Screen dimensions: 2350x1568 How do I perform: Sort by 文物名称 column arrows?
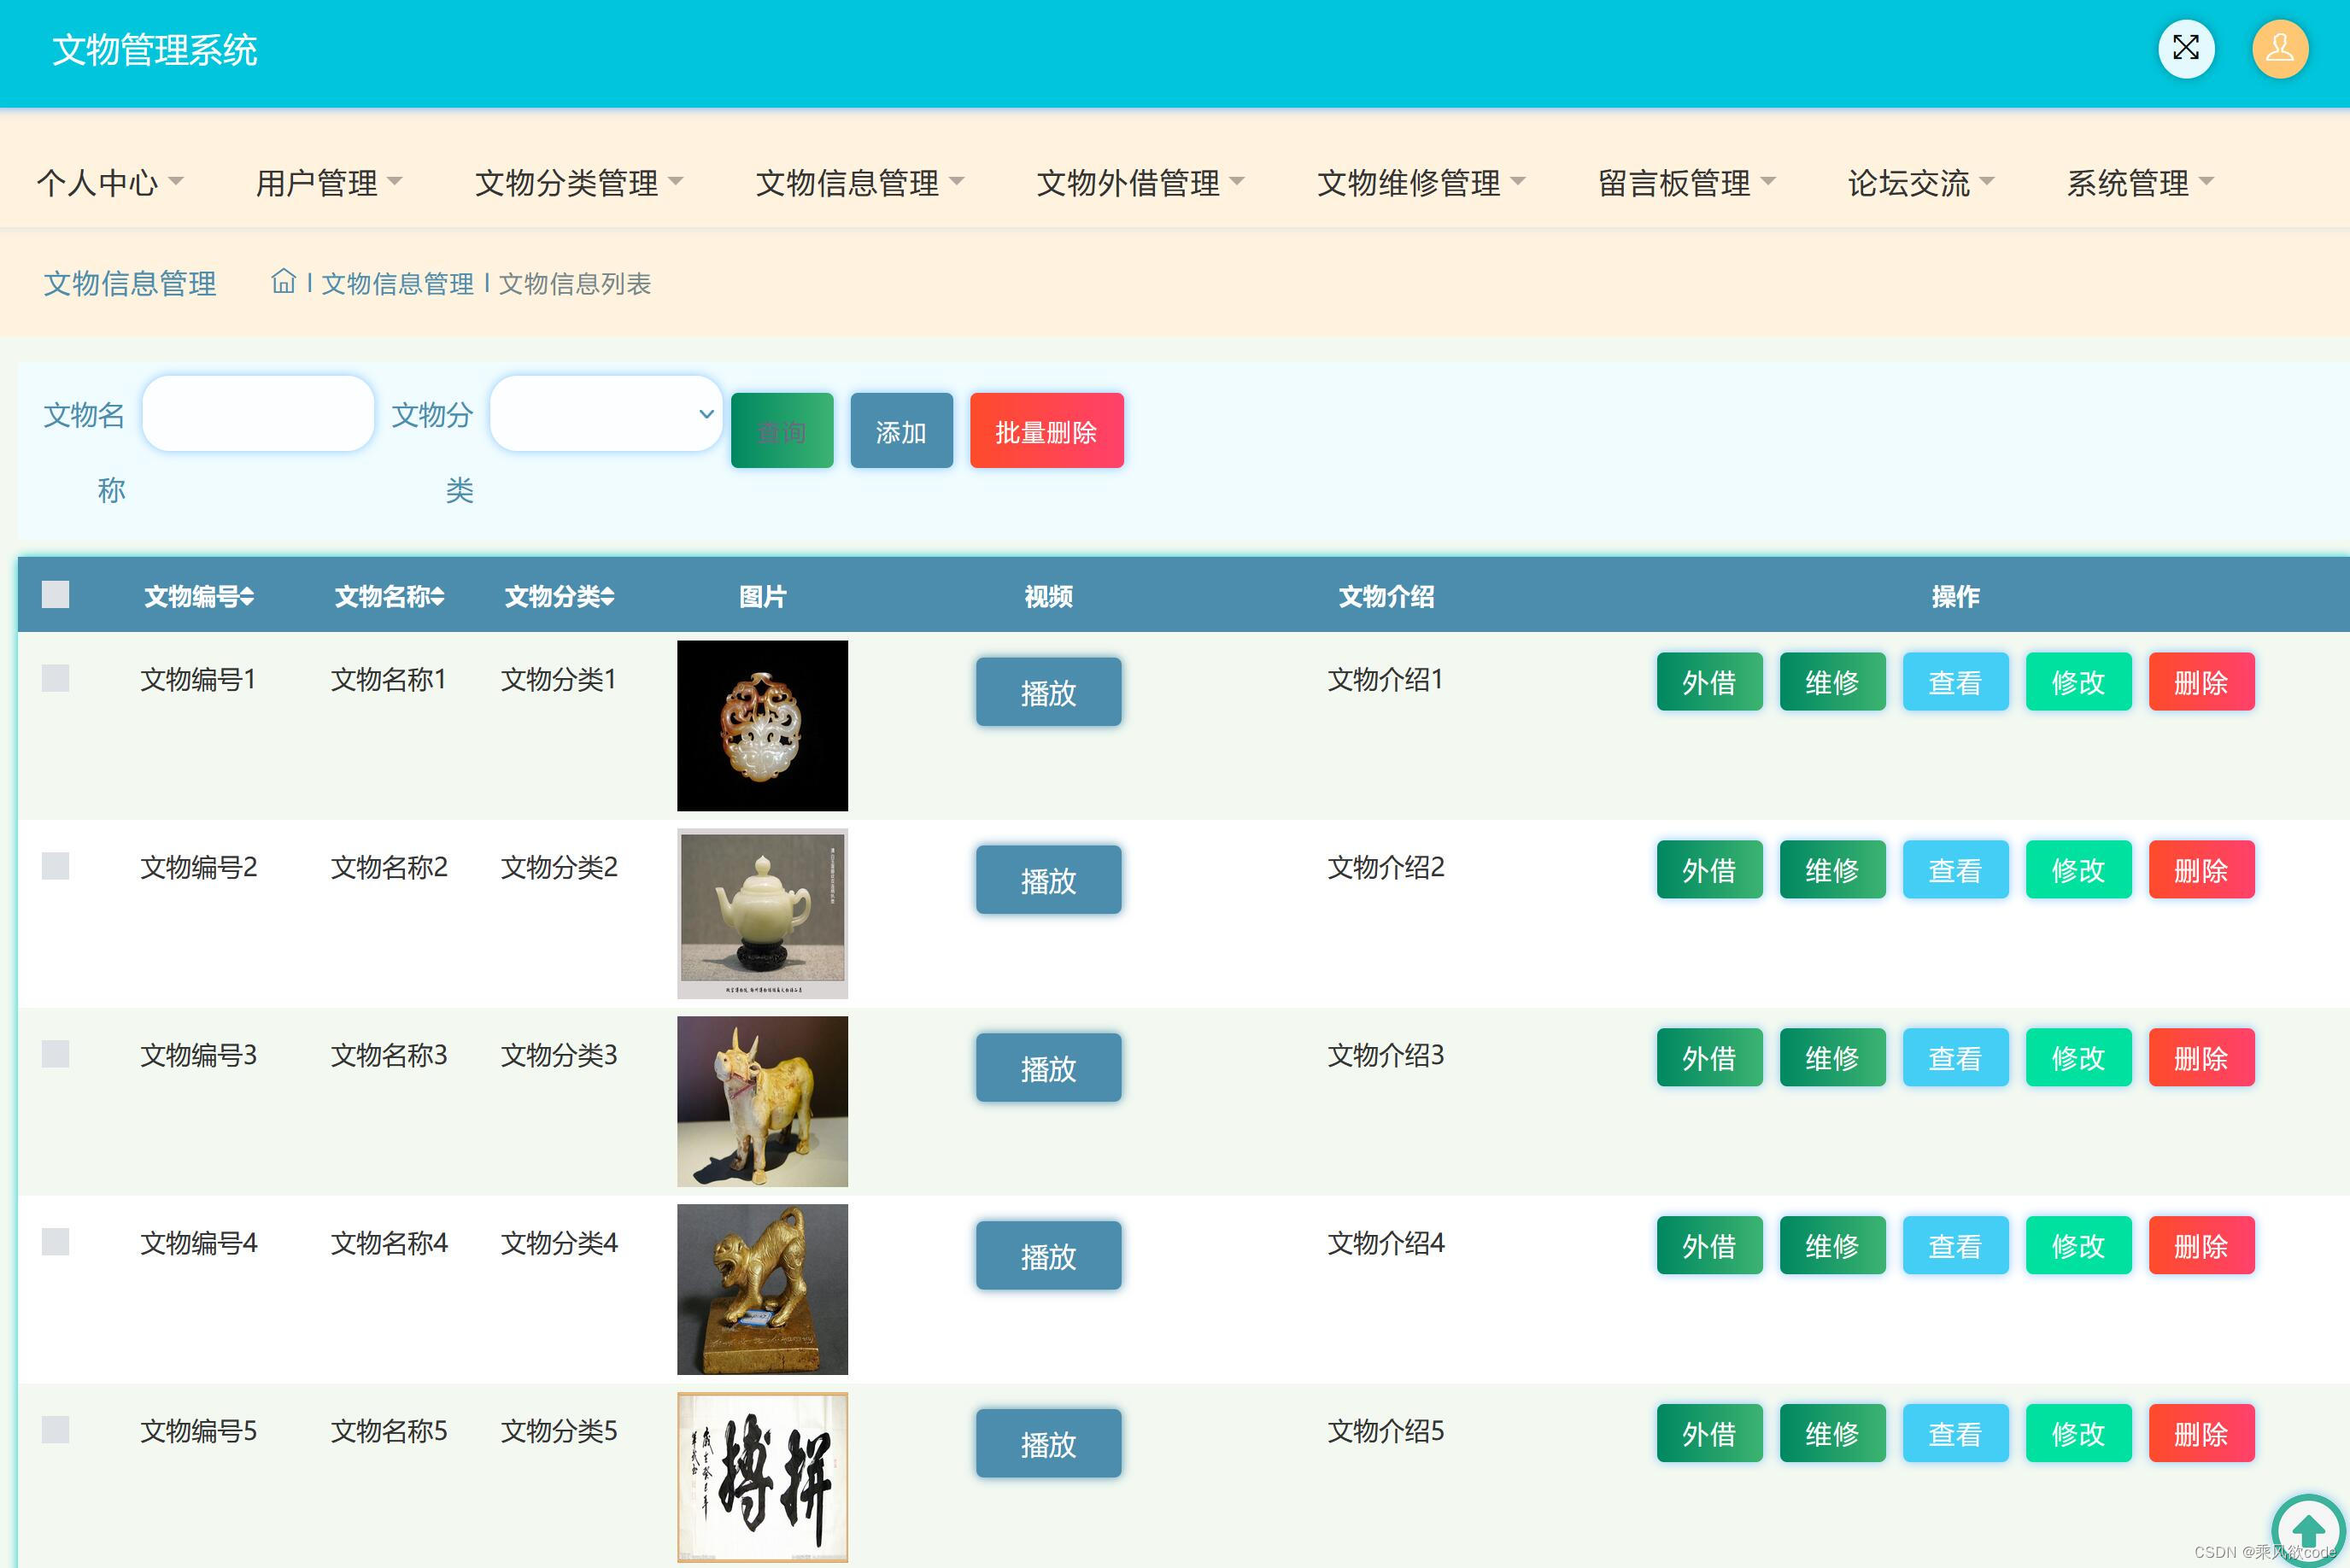click(x=437, y=597)
